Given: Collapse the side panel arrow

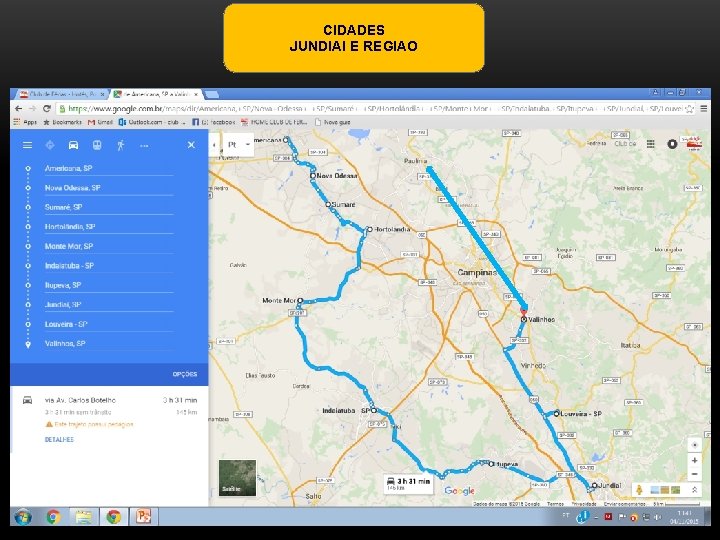Looking at the screenshot, I should click(x=214, y=145).
